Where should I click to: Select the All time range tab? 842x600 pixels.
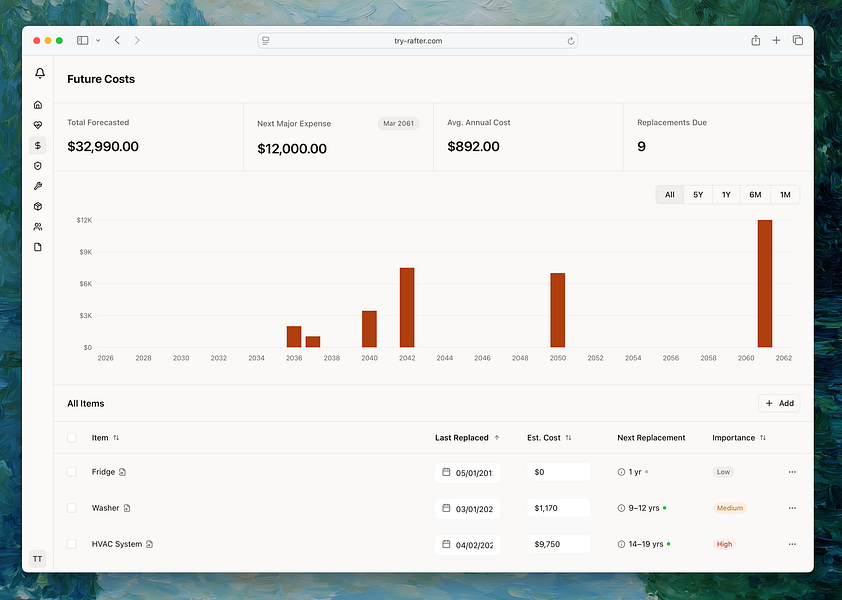pyautogui.click(x=670, y=194)
